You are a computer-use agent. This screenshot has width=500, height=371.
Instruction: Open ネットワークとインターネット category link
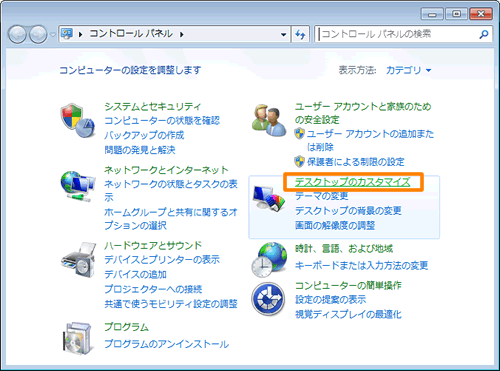(166, 170)
